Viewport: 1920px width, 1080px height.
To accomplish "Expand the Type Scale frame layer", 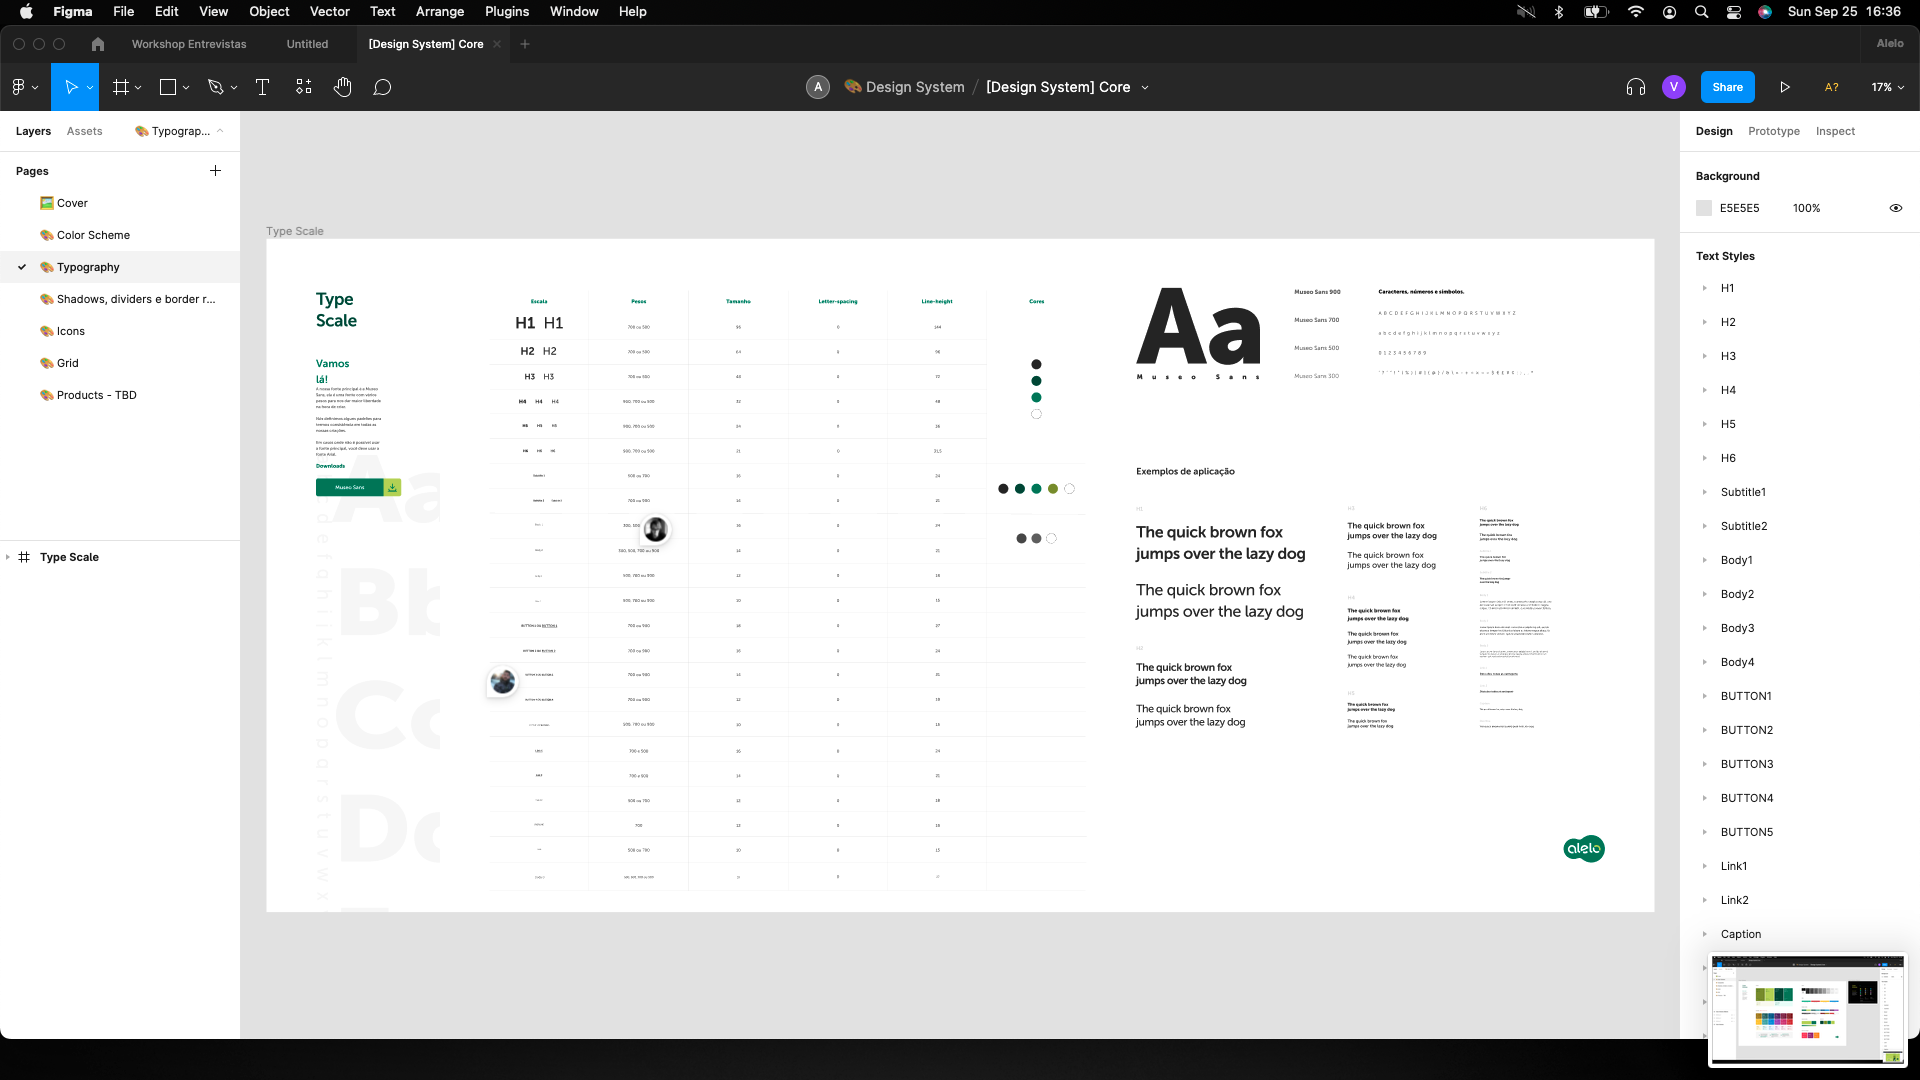I will click(x=8, y=557).
